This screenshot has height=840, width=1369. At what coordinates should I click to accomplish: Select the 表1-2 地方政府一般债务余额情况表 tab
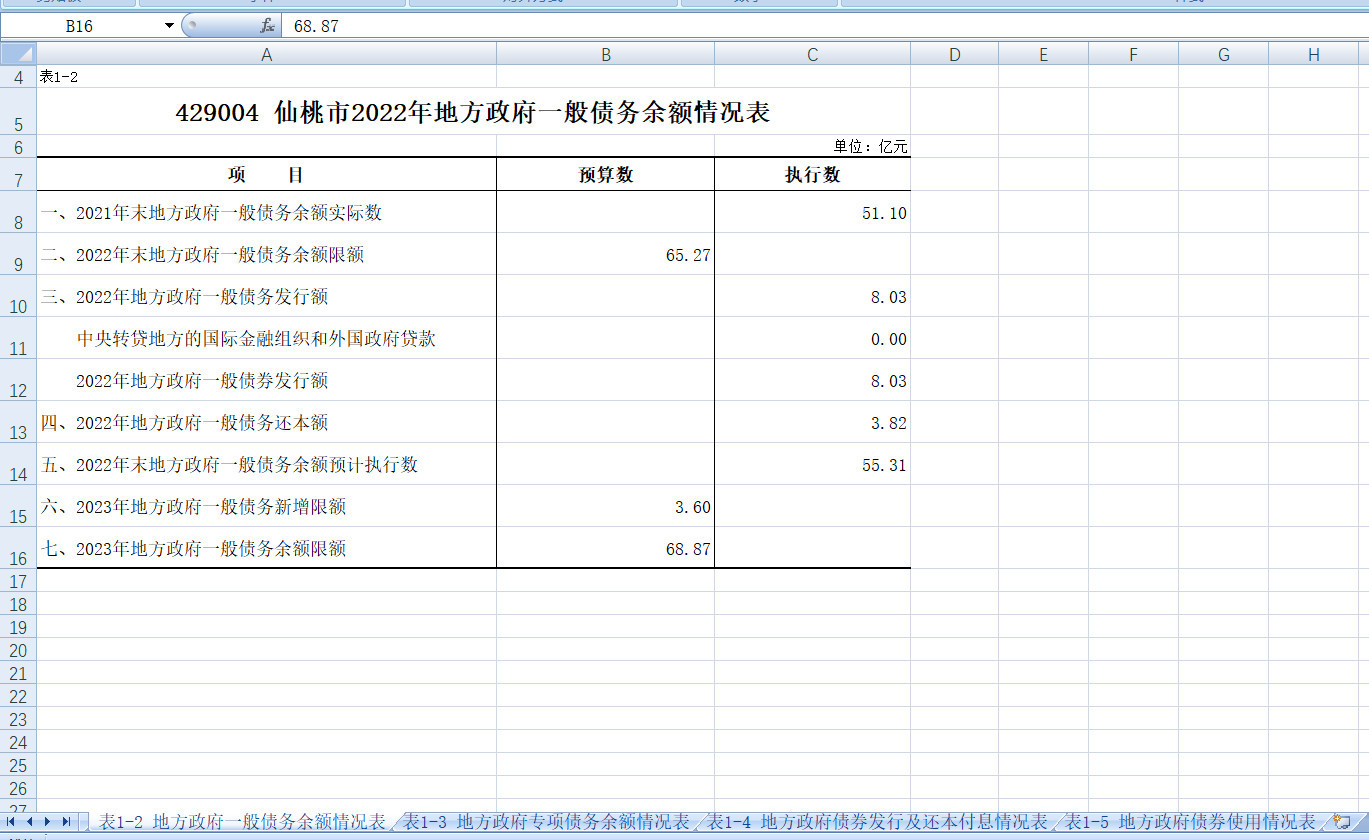tap(242, 822)
